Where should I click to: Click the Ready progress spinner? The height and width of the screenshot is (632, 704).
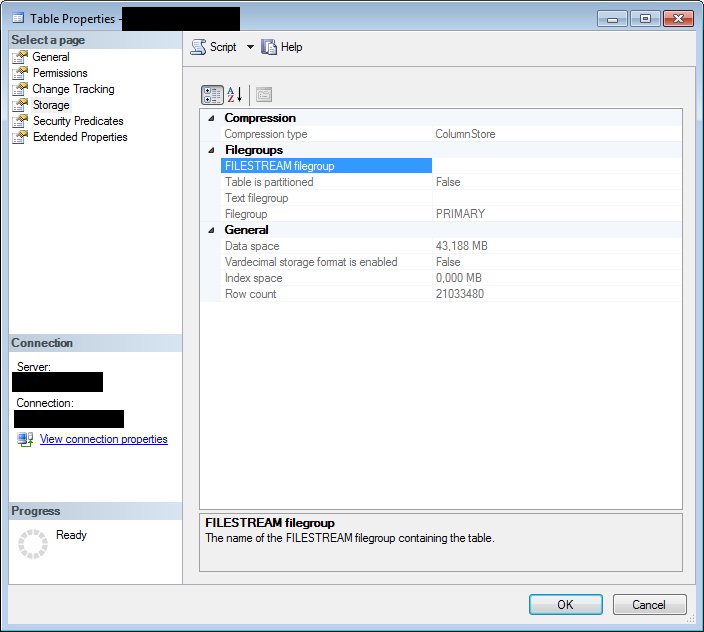(x=33, y=544)
